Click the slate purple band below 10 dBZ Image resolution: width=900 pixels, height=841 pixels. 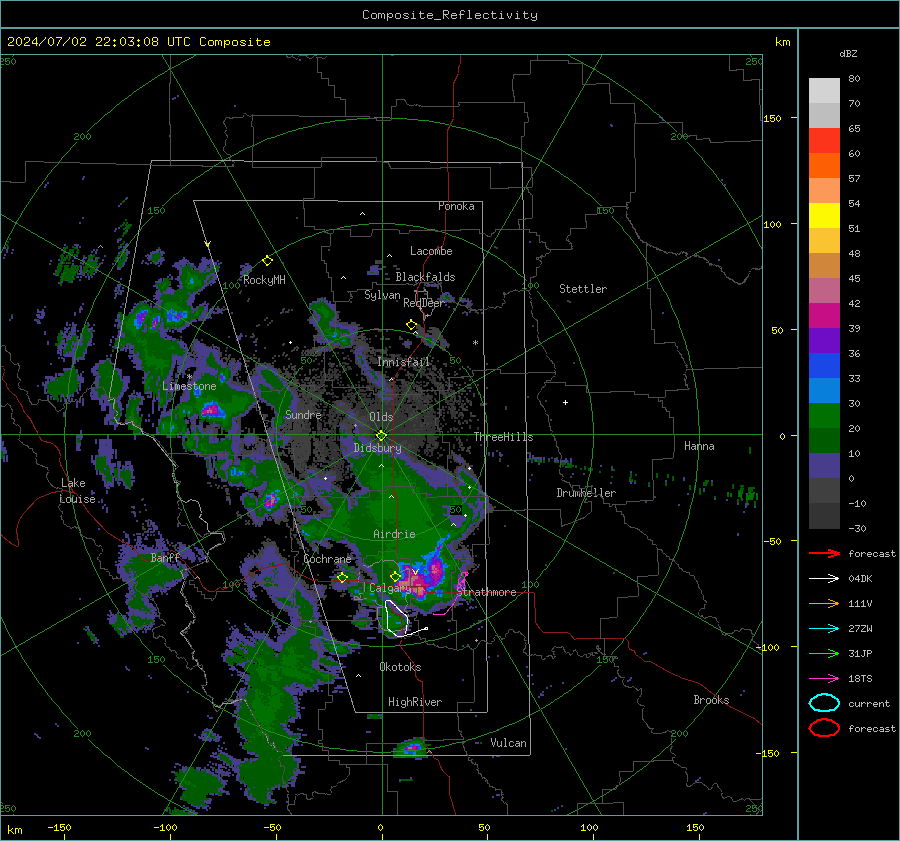click(x=824, y=465)
